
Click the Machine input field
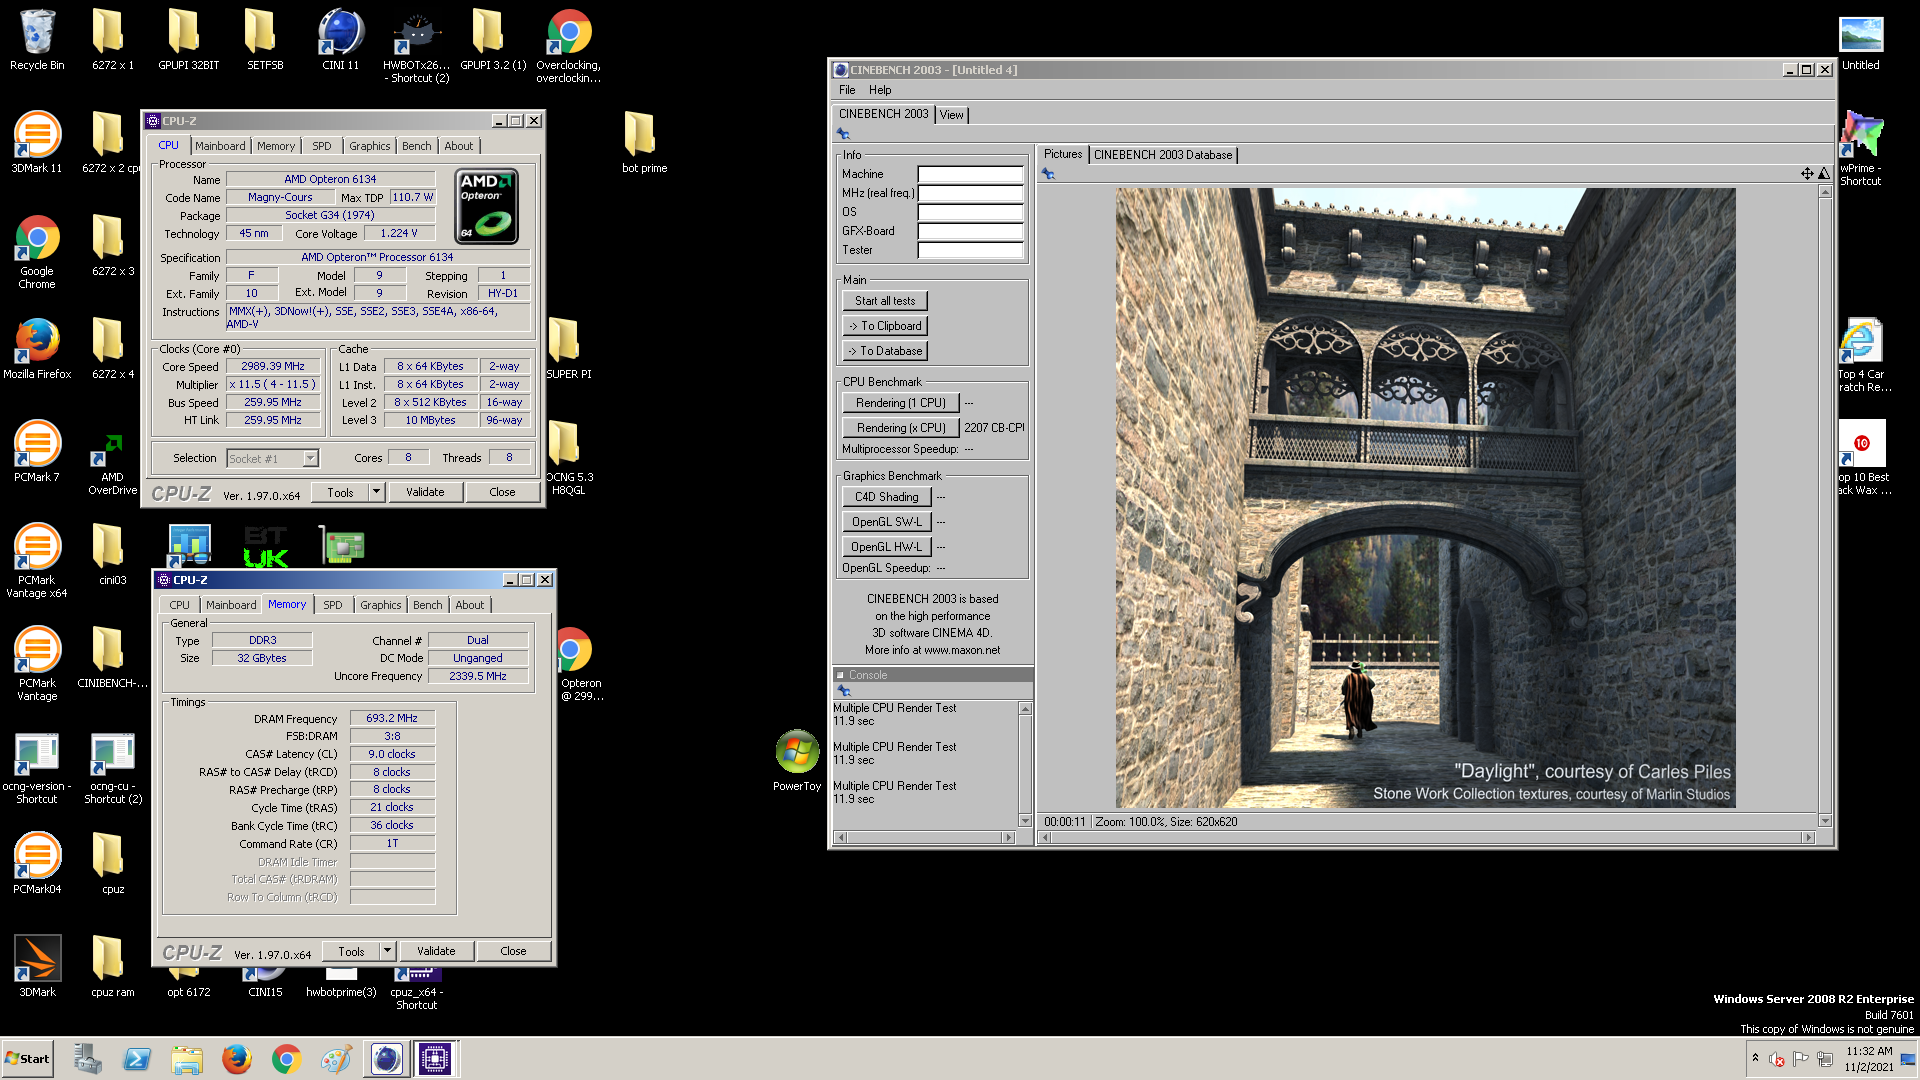point(970,174)
